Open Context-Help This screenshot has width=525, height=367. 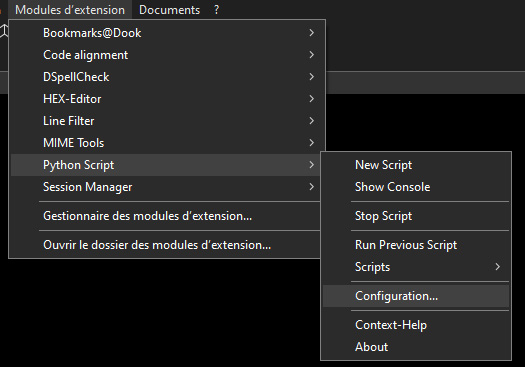(x=416, y=325)
